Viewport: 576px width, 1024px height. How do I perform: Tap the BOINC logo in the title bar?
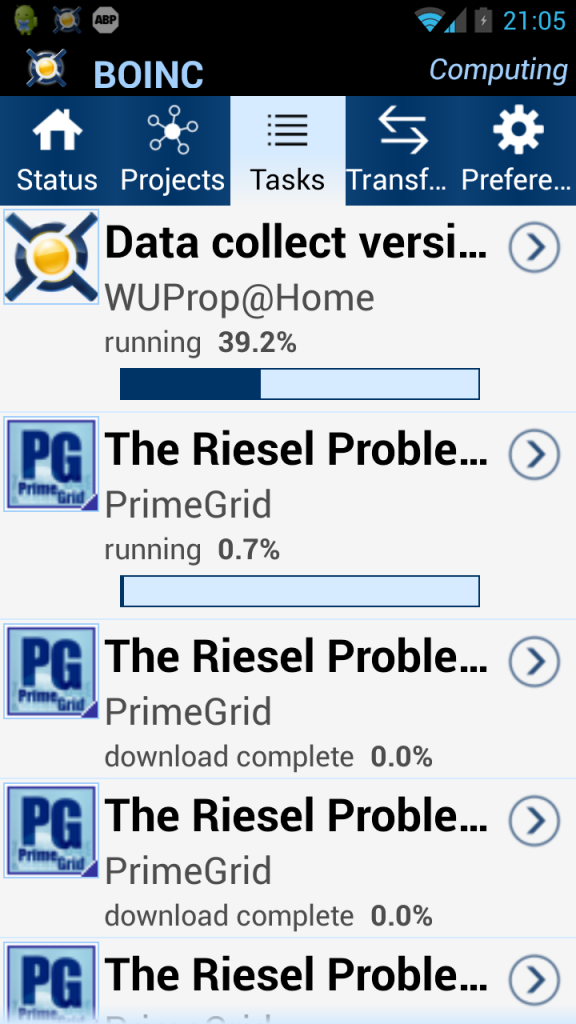46,68
